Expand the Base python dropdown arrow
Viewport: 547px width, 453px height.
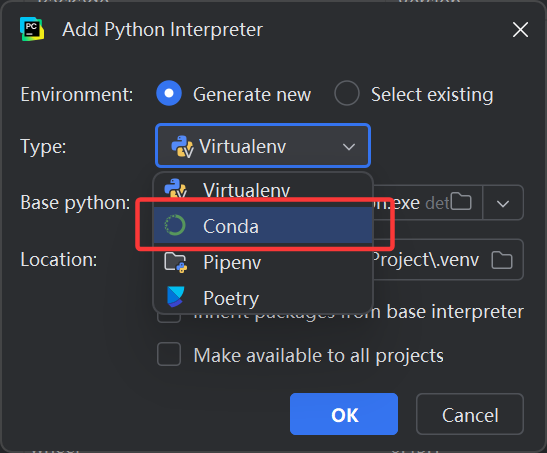(x=503, y=203)
